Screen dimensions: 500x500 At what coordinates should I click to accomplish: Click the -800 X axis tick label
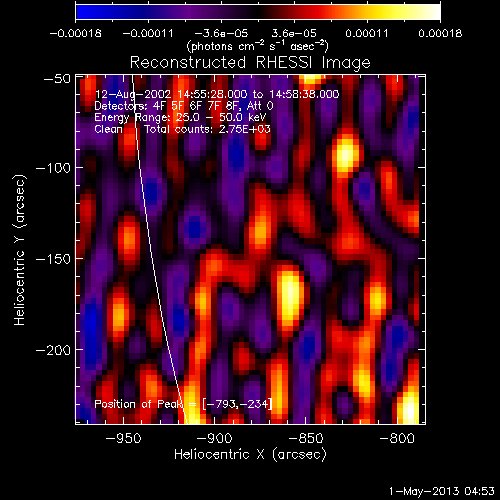click(x=397, y=438)
